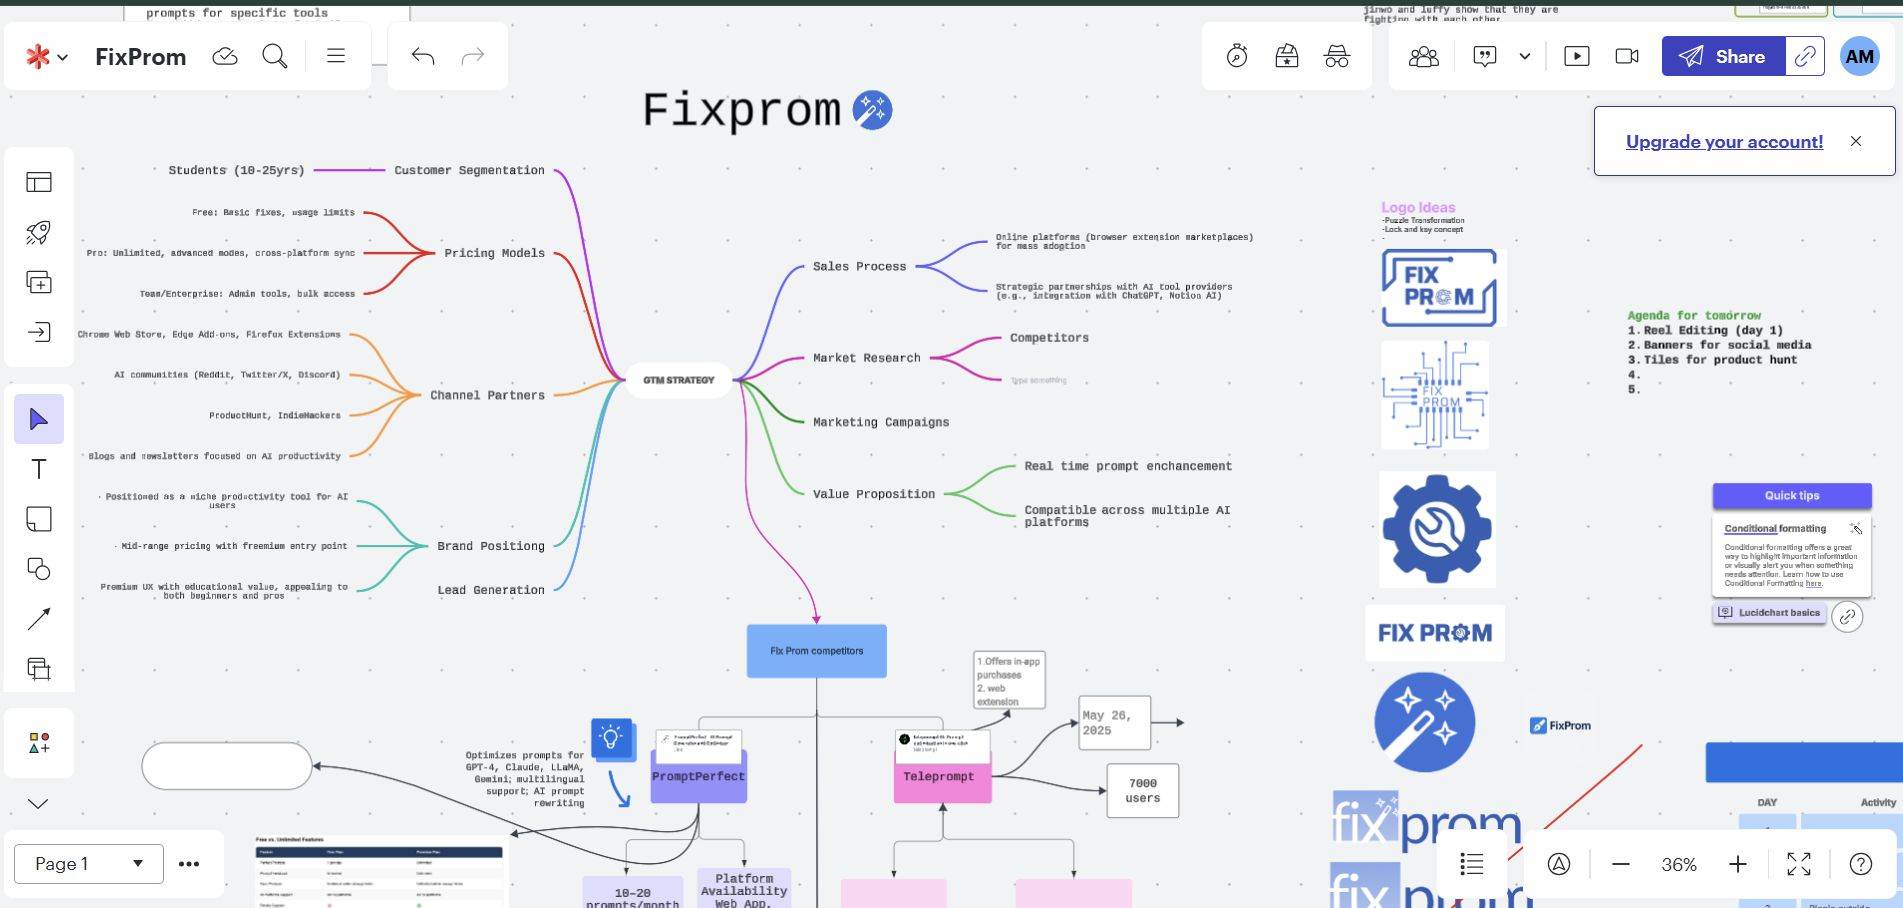Click the sticky note tool icon
The width and height of the screenshot is (1903, 908).
tap(38, 519)
